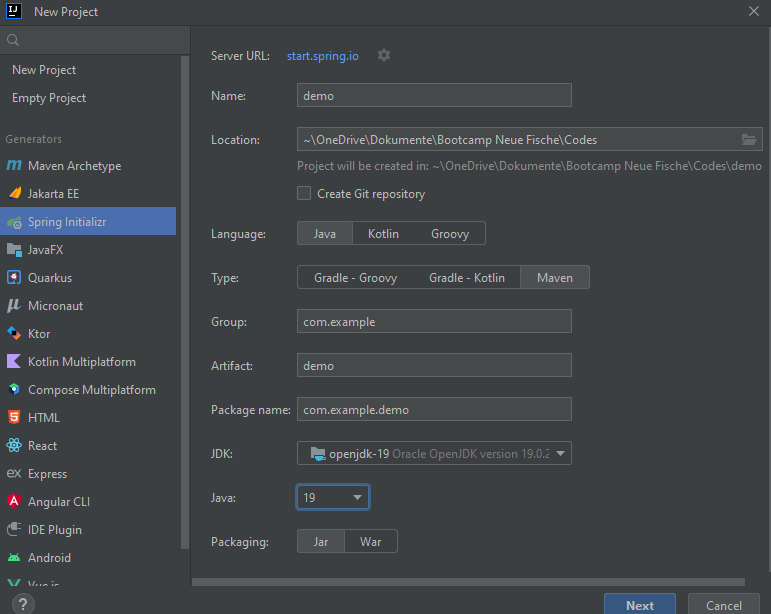Select New Project in sidebar

44,70
